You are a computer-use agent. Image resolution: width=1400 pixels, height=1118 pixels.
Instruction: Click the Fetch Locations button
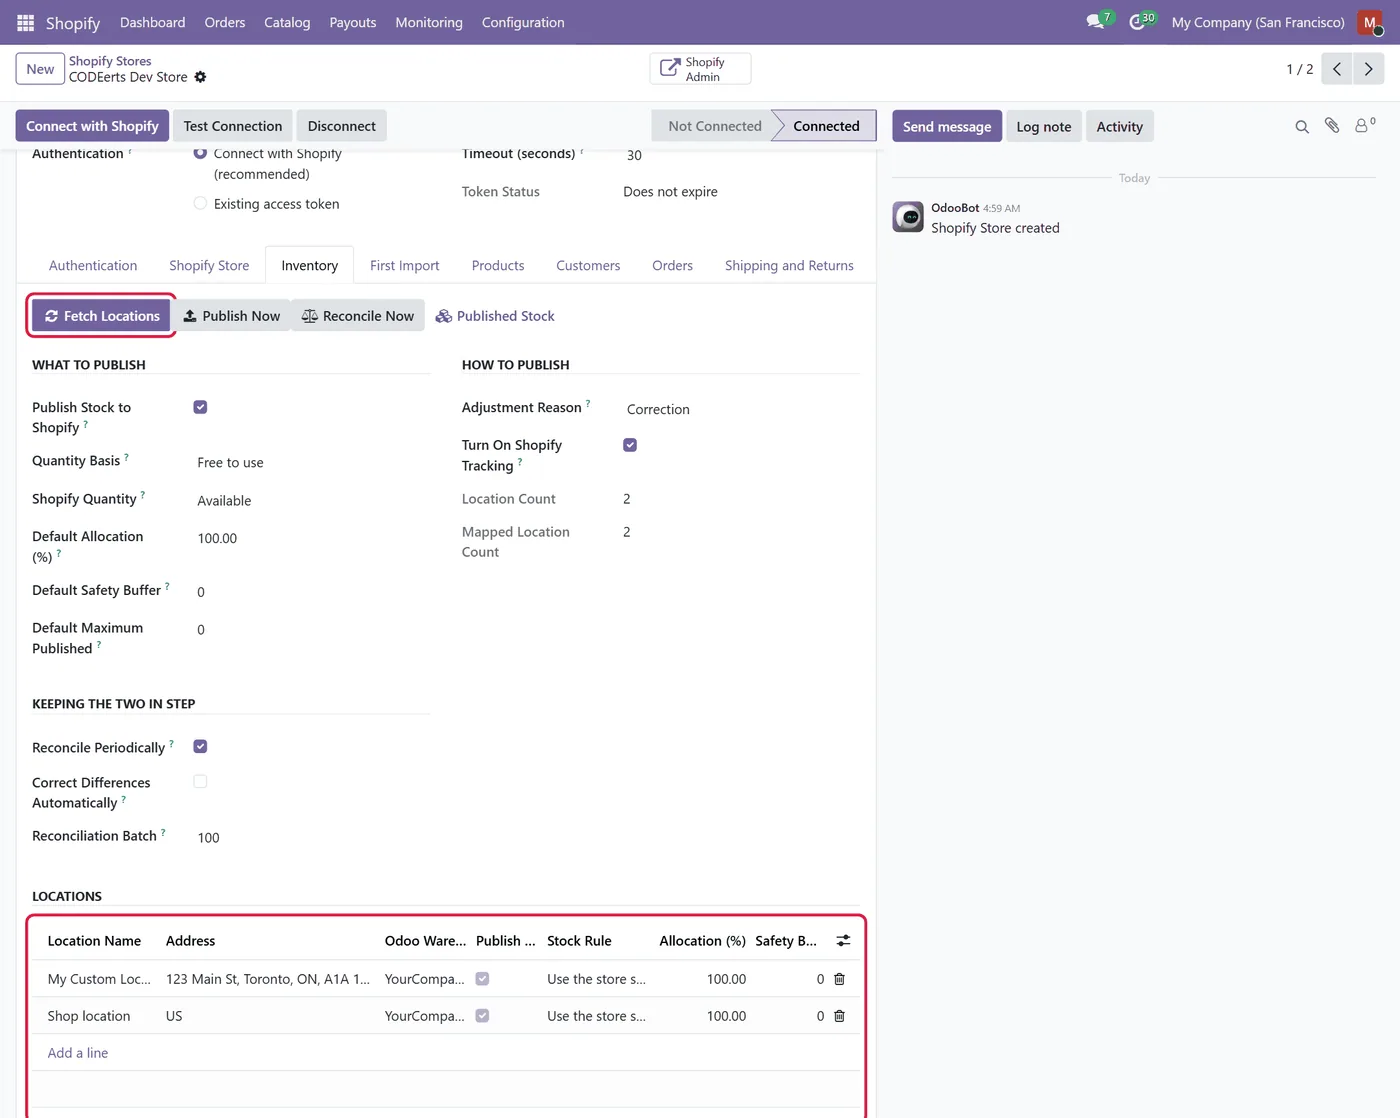(102, 316)
